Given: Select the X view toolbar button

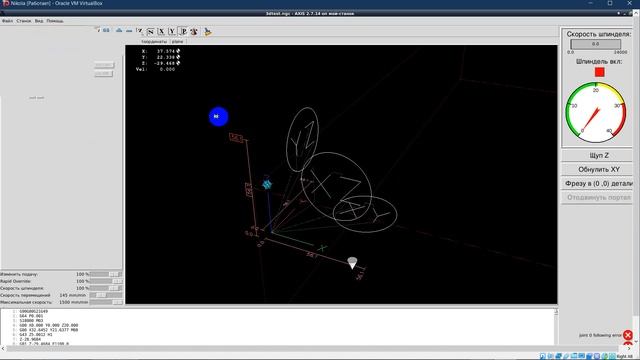Looking at the screenshot, I should point(162,31).
